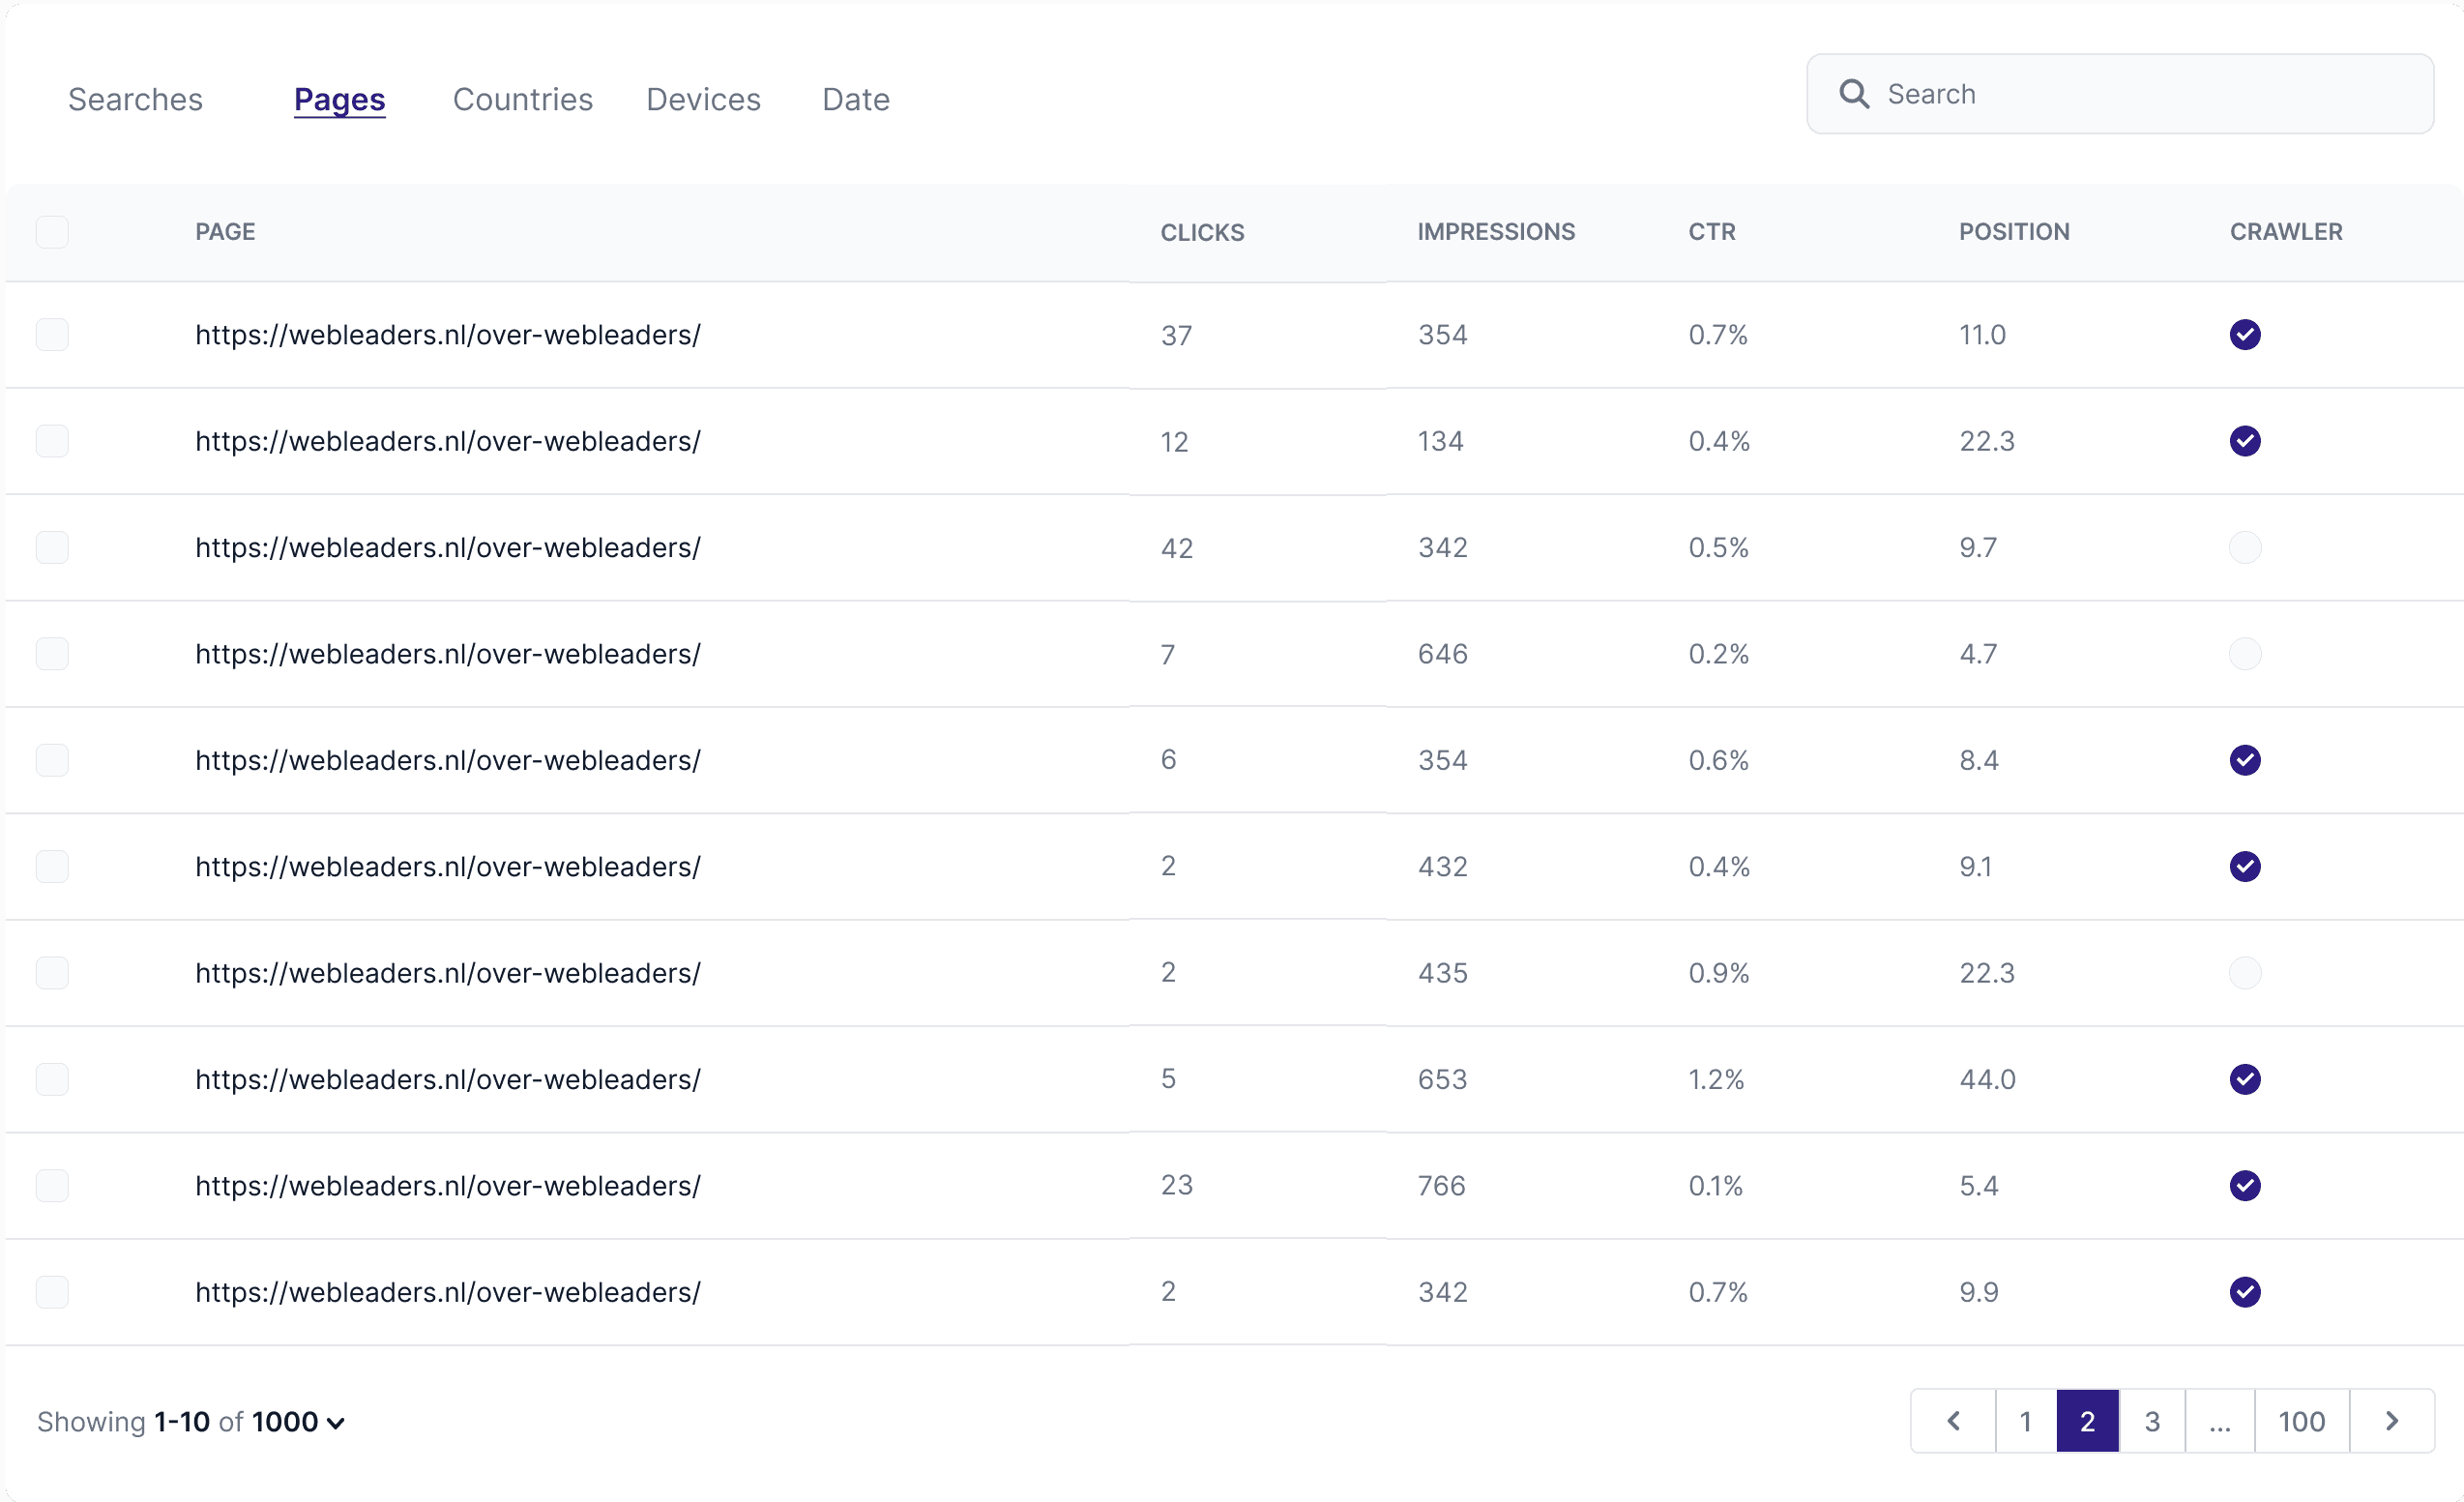Click crawler checkmark in 766 impressions row
The image size is (2464, 1502).
[x=2244, y=1186]
